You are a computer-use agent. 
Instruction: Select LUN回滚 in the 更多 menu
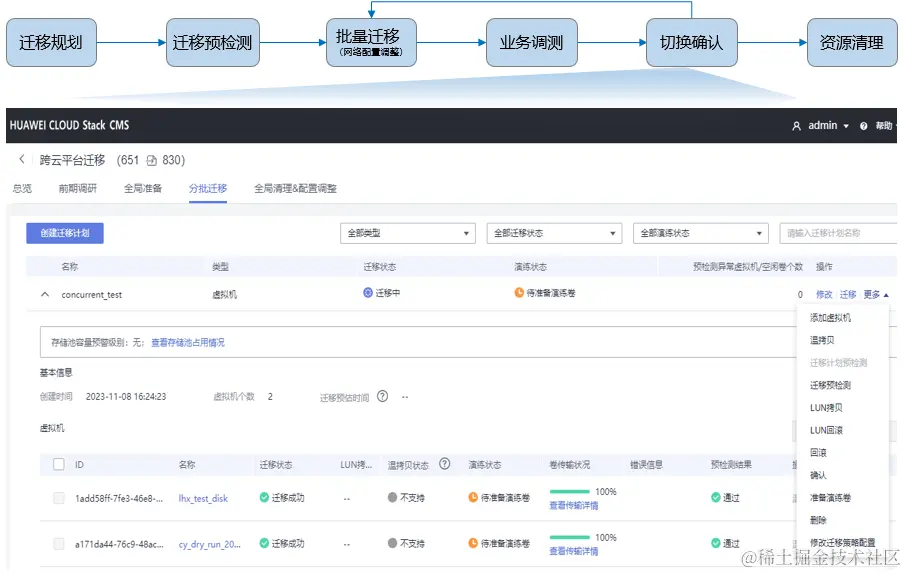coord(826,430)
